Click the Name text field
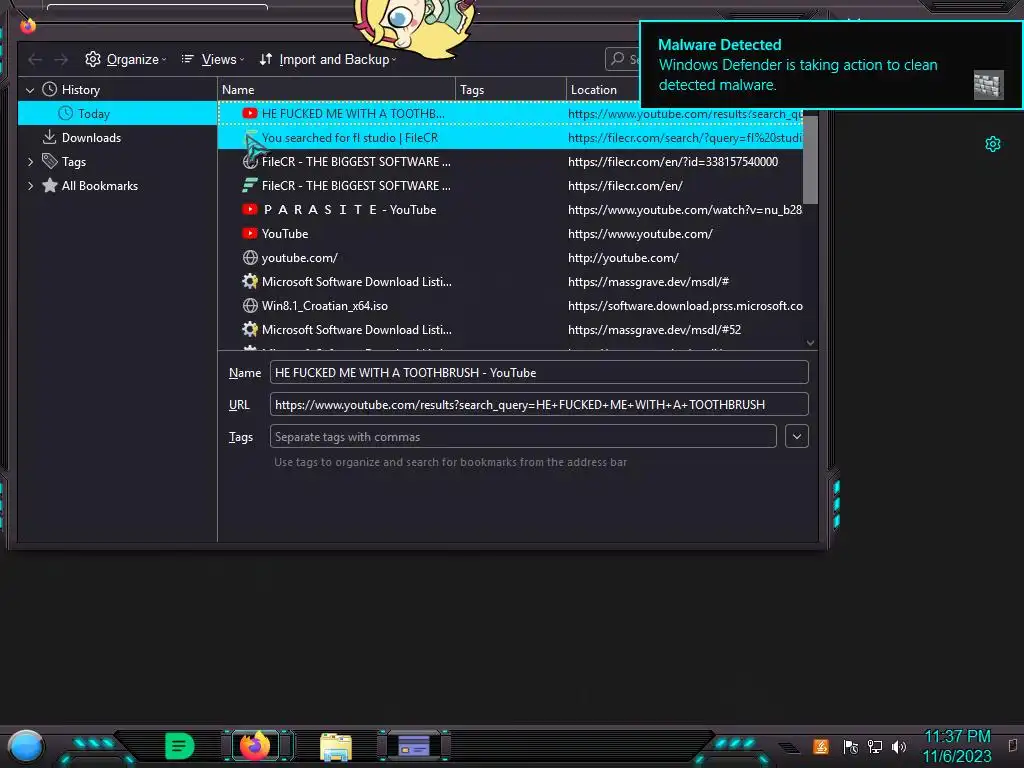This screenshot has height=768, width=1024. point(539,372)
